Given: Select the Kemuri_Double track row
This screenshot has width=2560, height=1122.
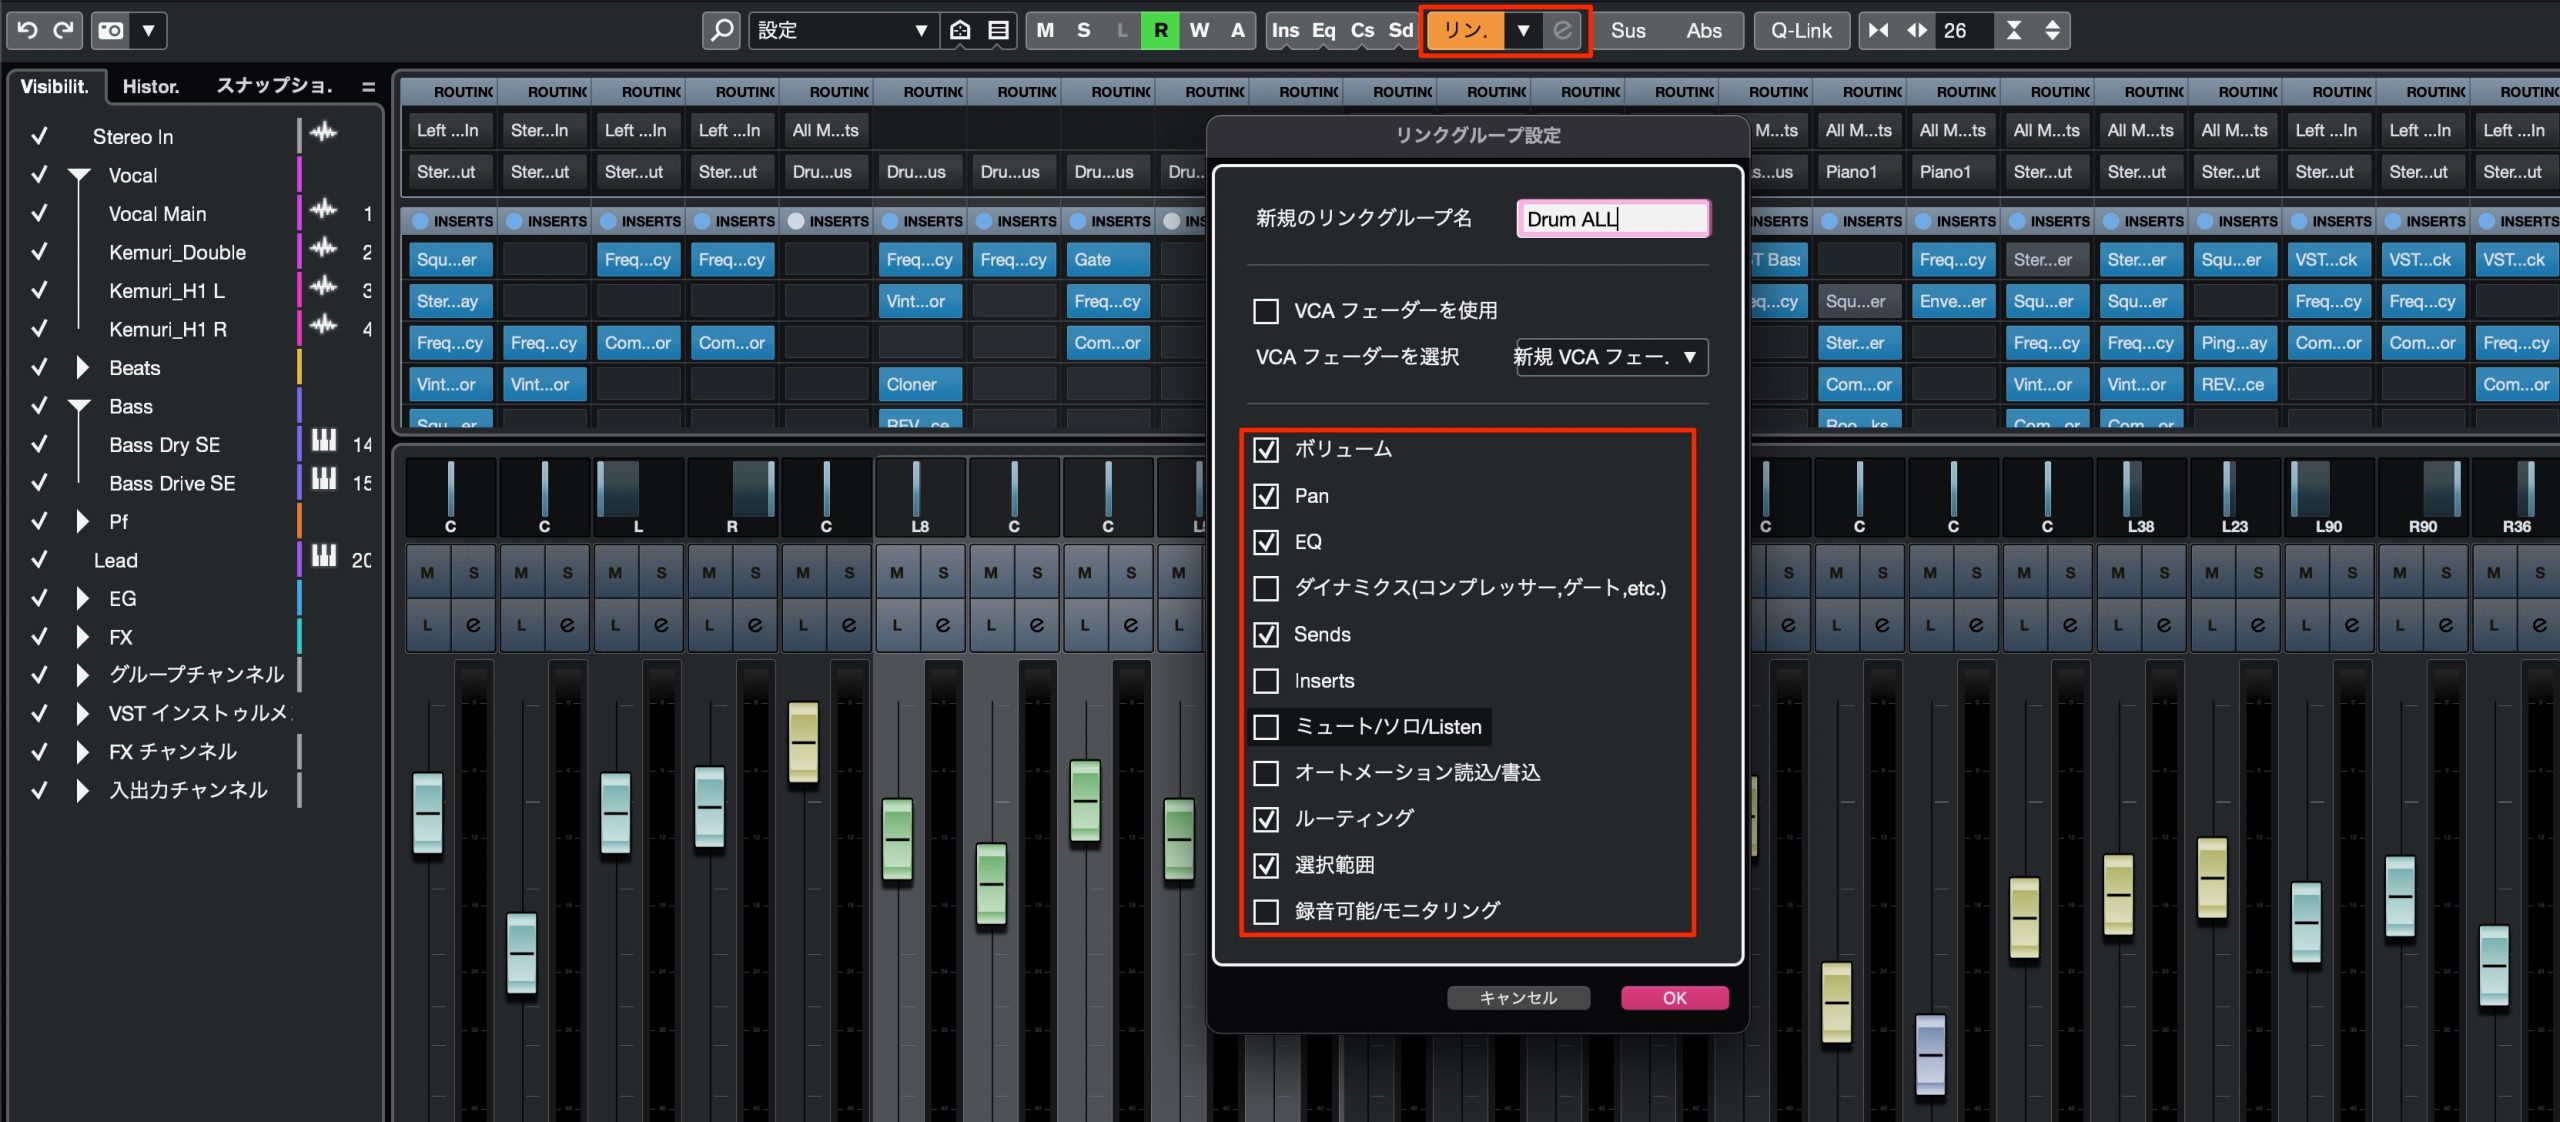Looking at the screenshot, I should point(178,252).
